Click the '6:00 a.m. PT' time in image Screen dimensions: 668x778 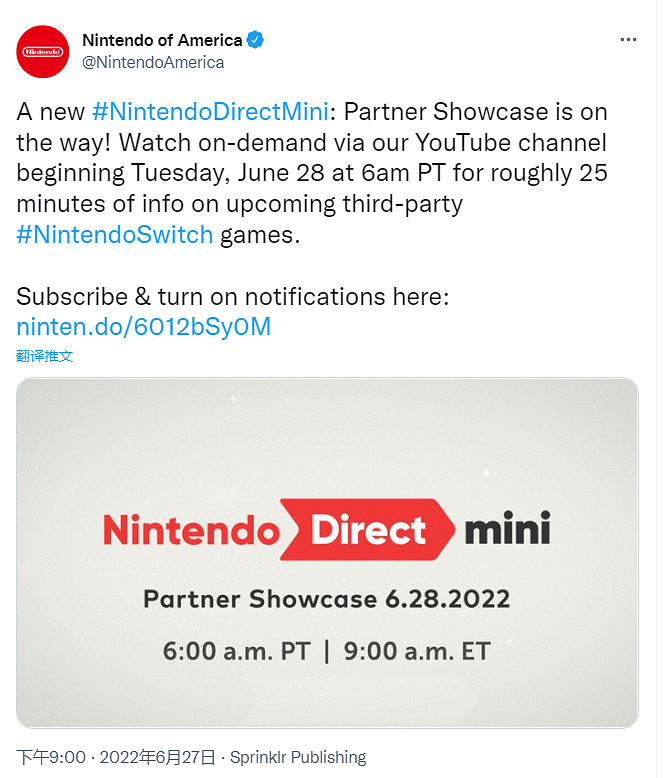236,651
